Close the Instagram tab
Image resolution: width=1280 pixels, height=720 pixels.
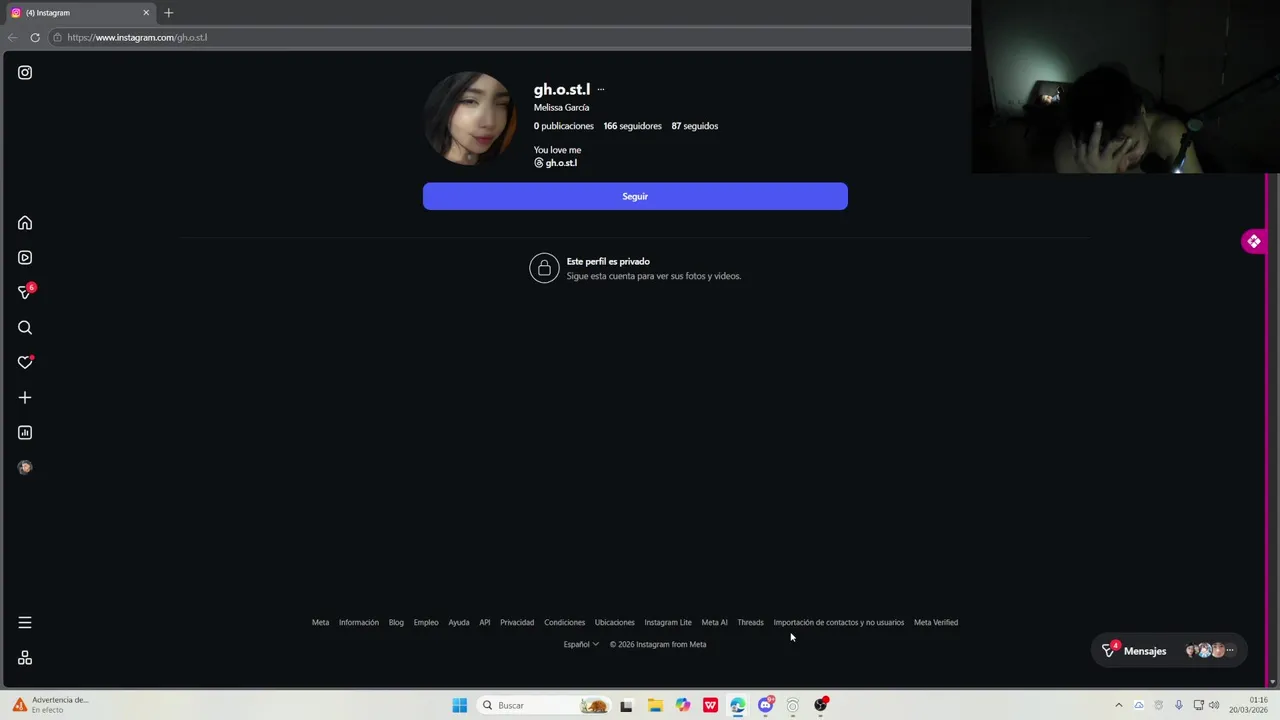(146, 13)
